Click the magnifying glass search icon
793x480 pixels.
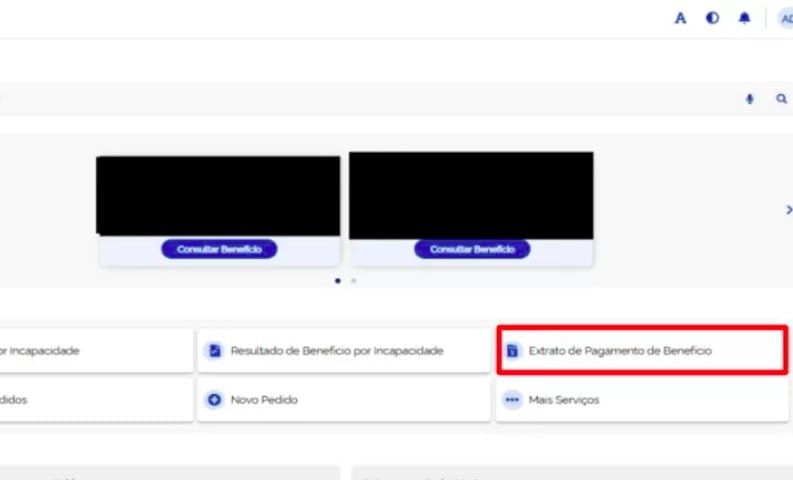click(x=781, y=99)
